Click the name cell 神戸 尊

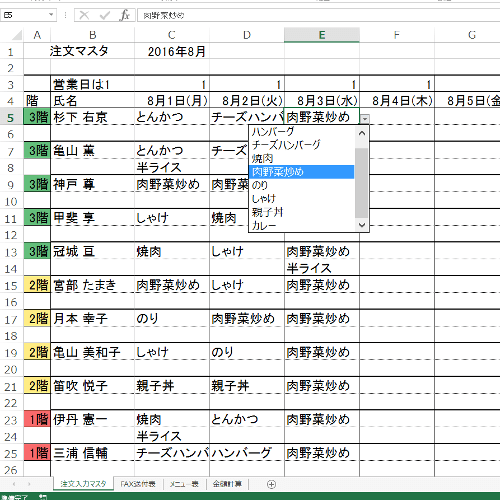(93, 184)
